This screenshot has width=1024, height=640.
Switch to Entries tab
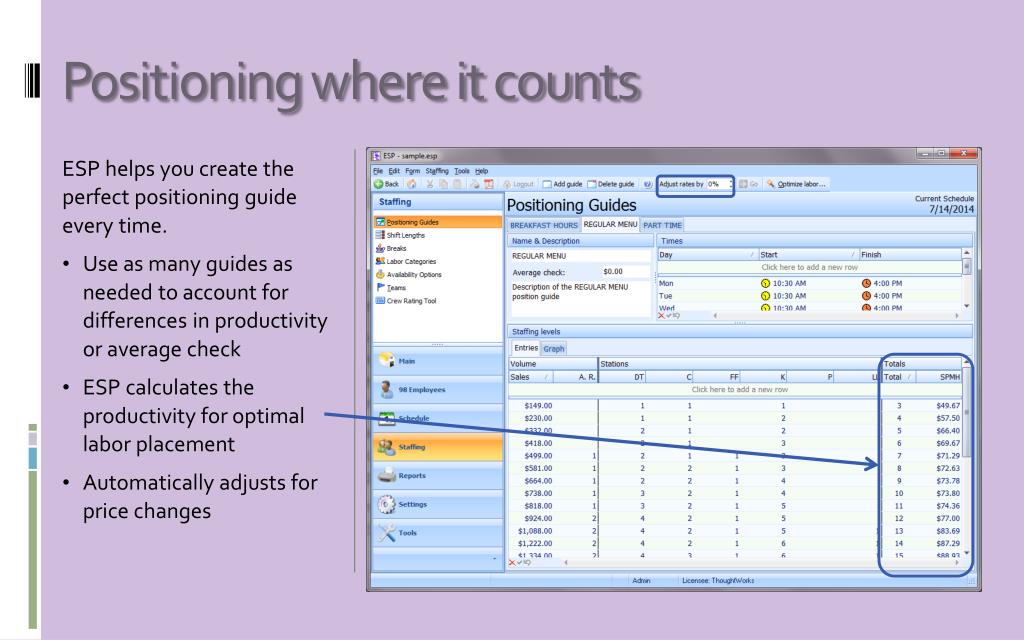click(x=526, y=348)
